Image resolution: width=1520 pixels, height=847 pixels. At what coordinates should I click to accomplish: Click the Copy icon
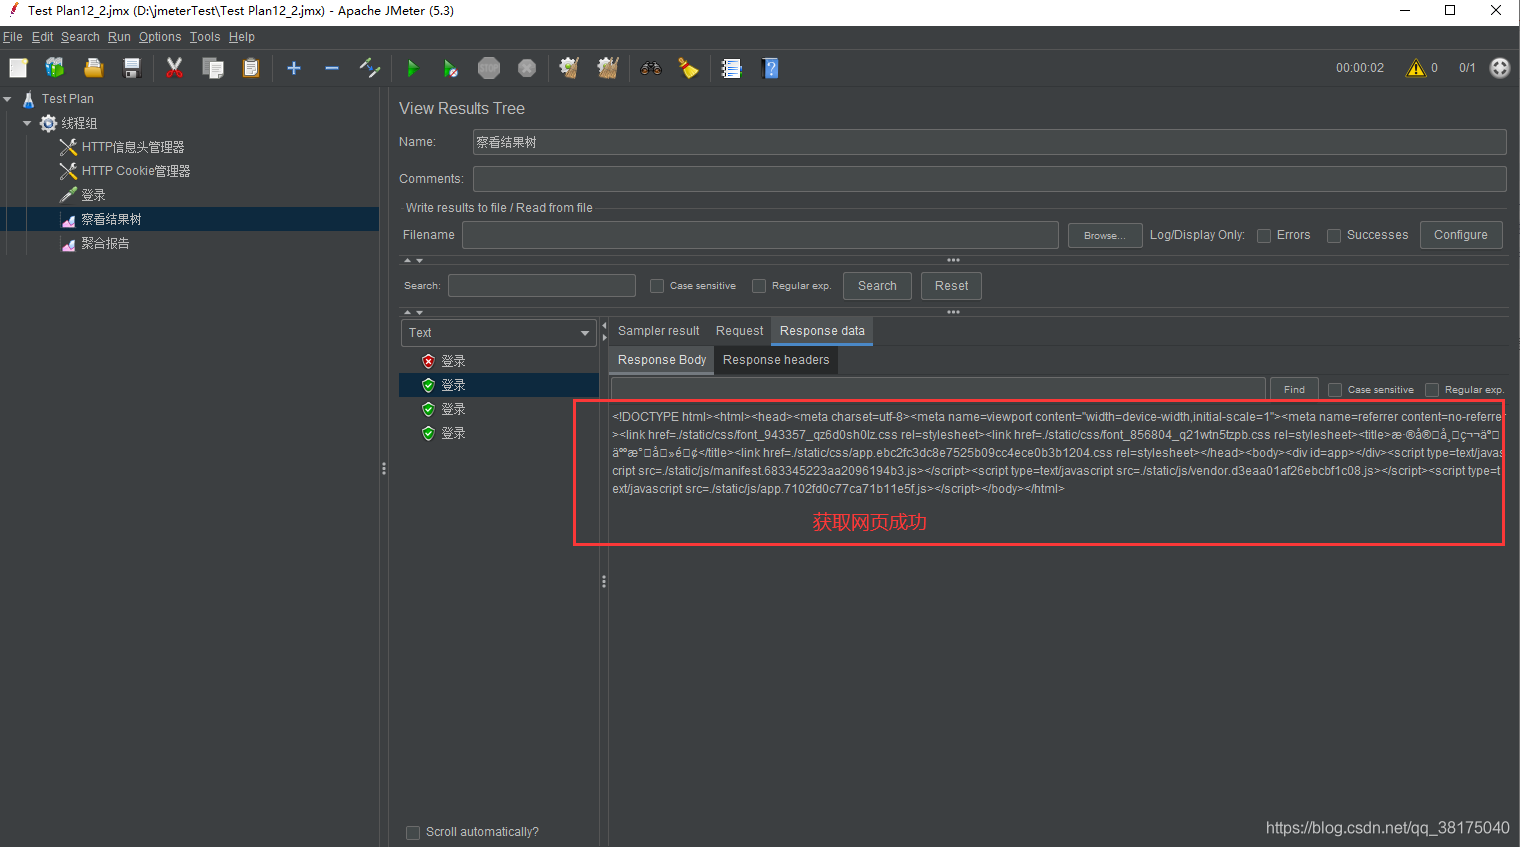tap(213, 68)
